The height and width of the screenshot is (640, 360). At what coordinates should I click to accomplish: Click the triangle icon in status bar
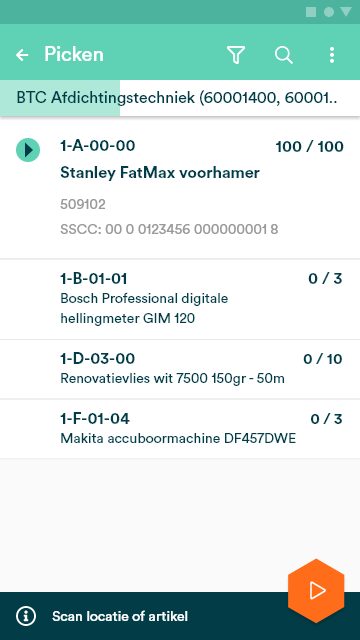[x=346, y=12]
